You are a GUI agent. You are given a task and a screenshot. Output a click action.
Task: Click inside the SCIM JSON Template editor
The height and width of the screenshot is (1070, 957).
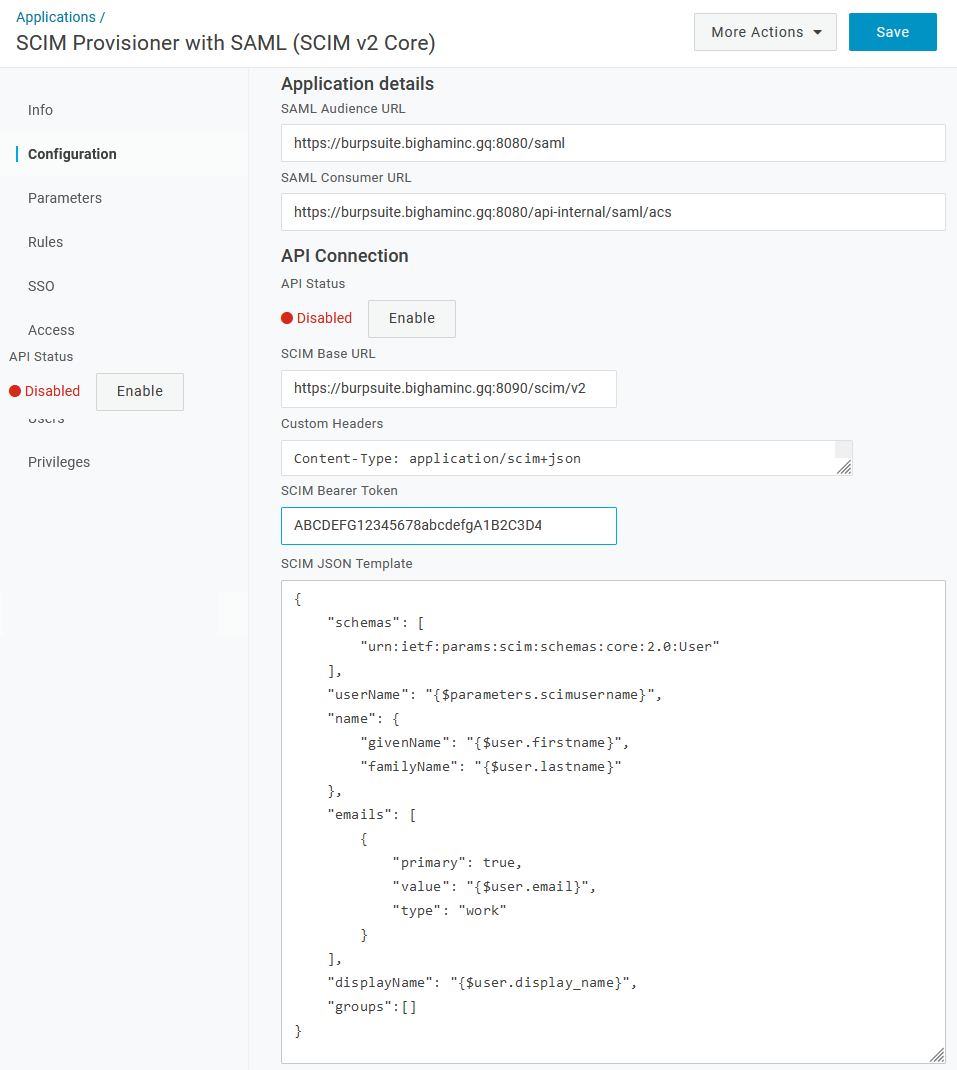tap(612, 820)
